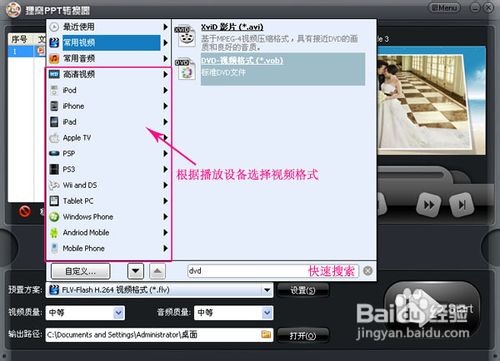Choose the PS3 device category

[x=109, y=169]
